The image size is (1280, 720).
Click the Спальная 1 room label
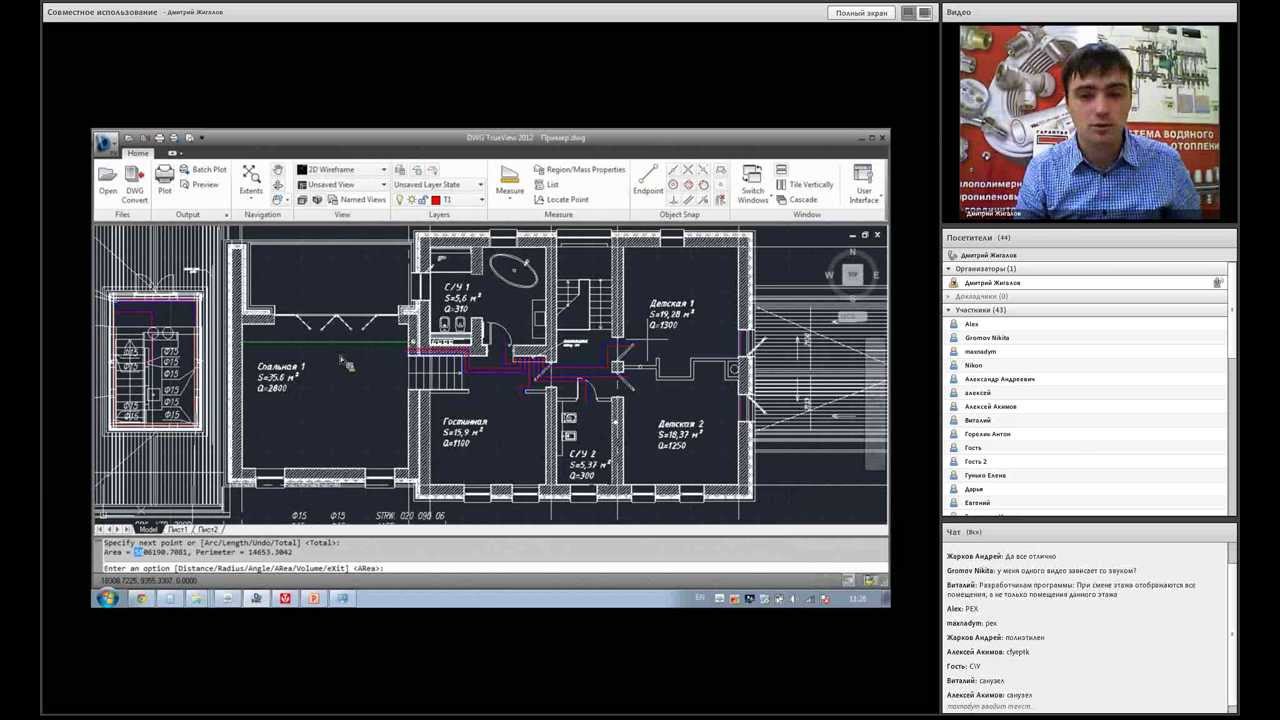point(281,367)
